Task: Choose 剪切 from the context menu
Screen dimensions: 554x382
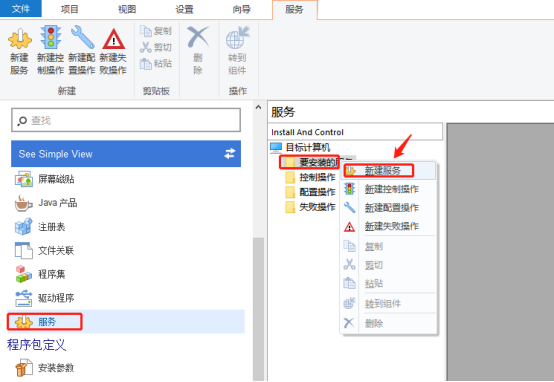Action: point(388,265)
